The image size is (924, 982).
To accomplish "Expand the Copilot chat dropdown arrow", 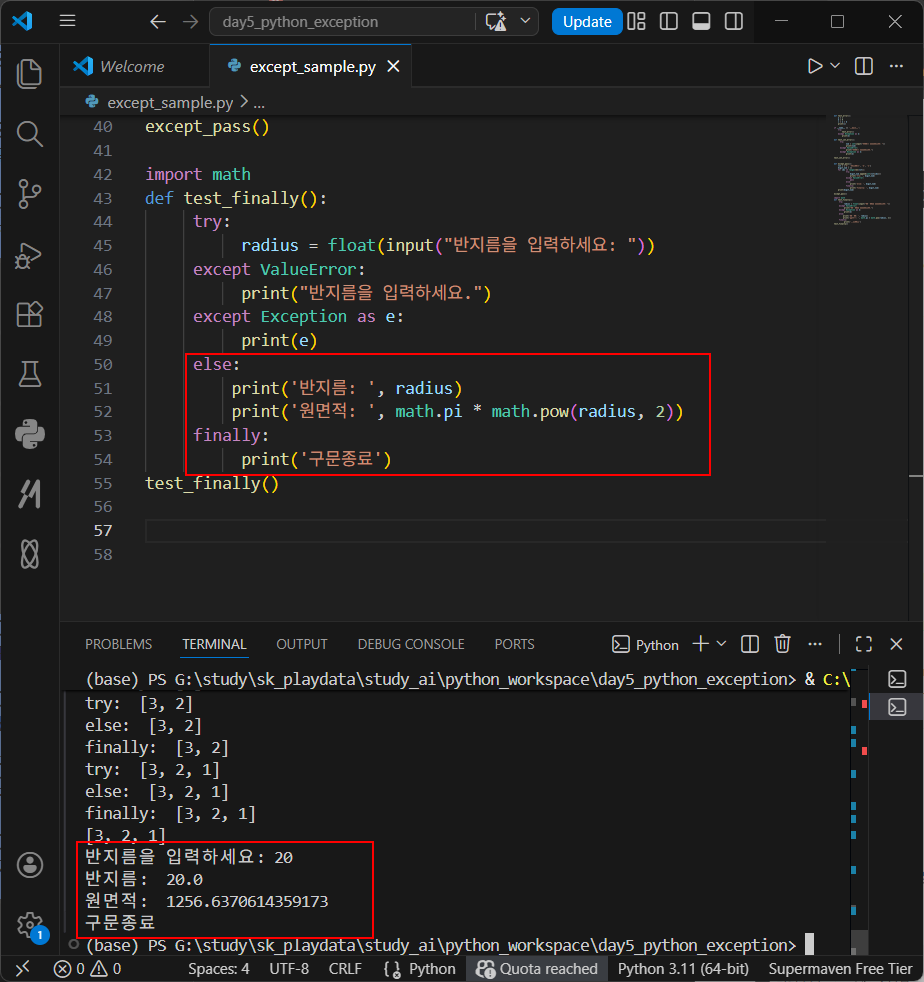I will pos(526,21).
